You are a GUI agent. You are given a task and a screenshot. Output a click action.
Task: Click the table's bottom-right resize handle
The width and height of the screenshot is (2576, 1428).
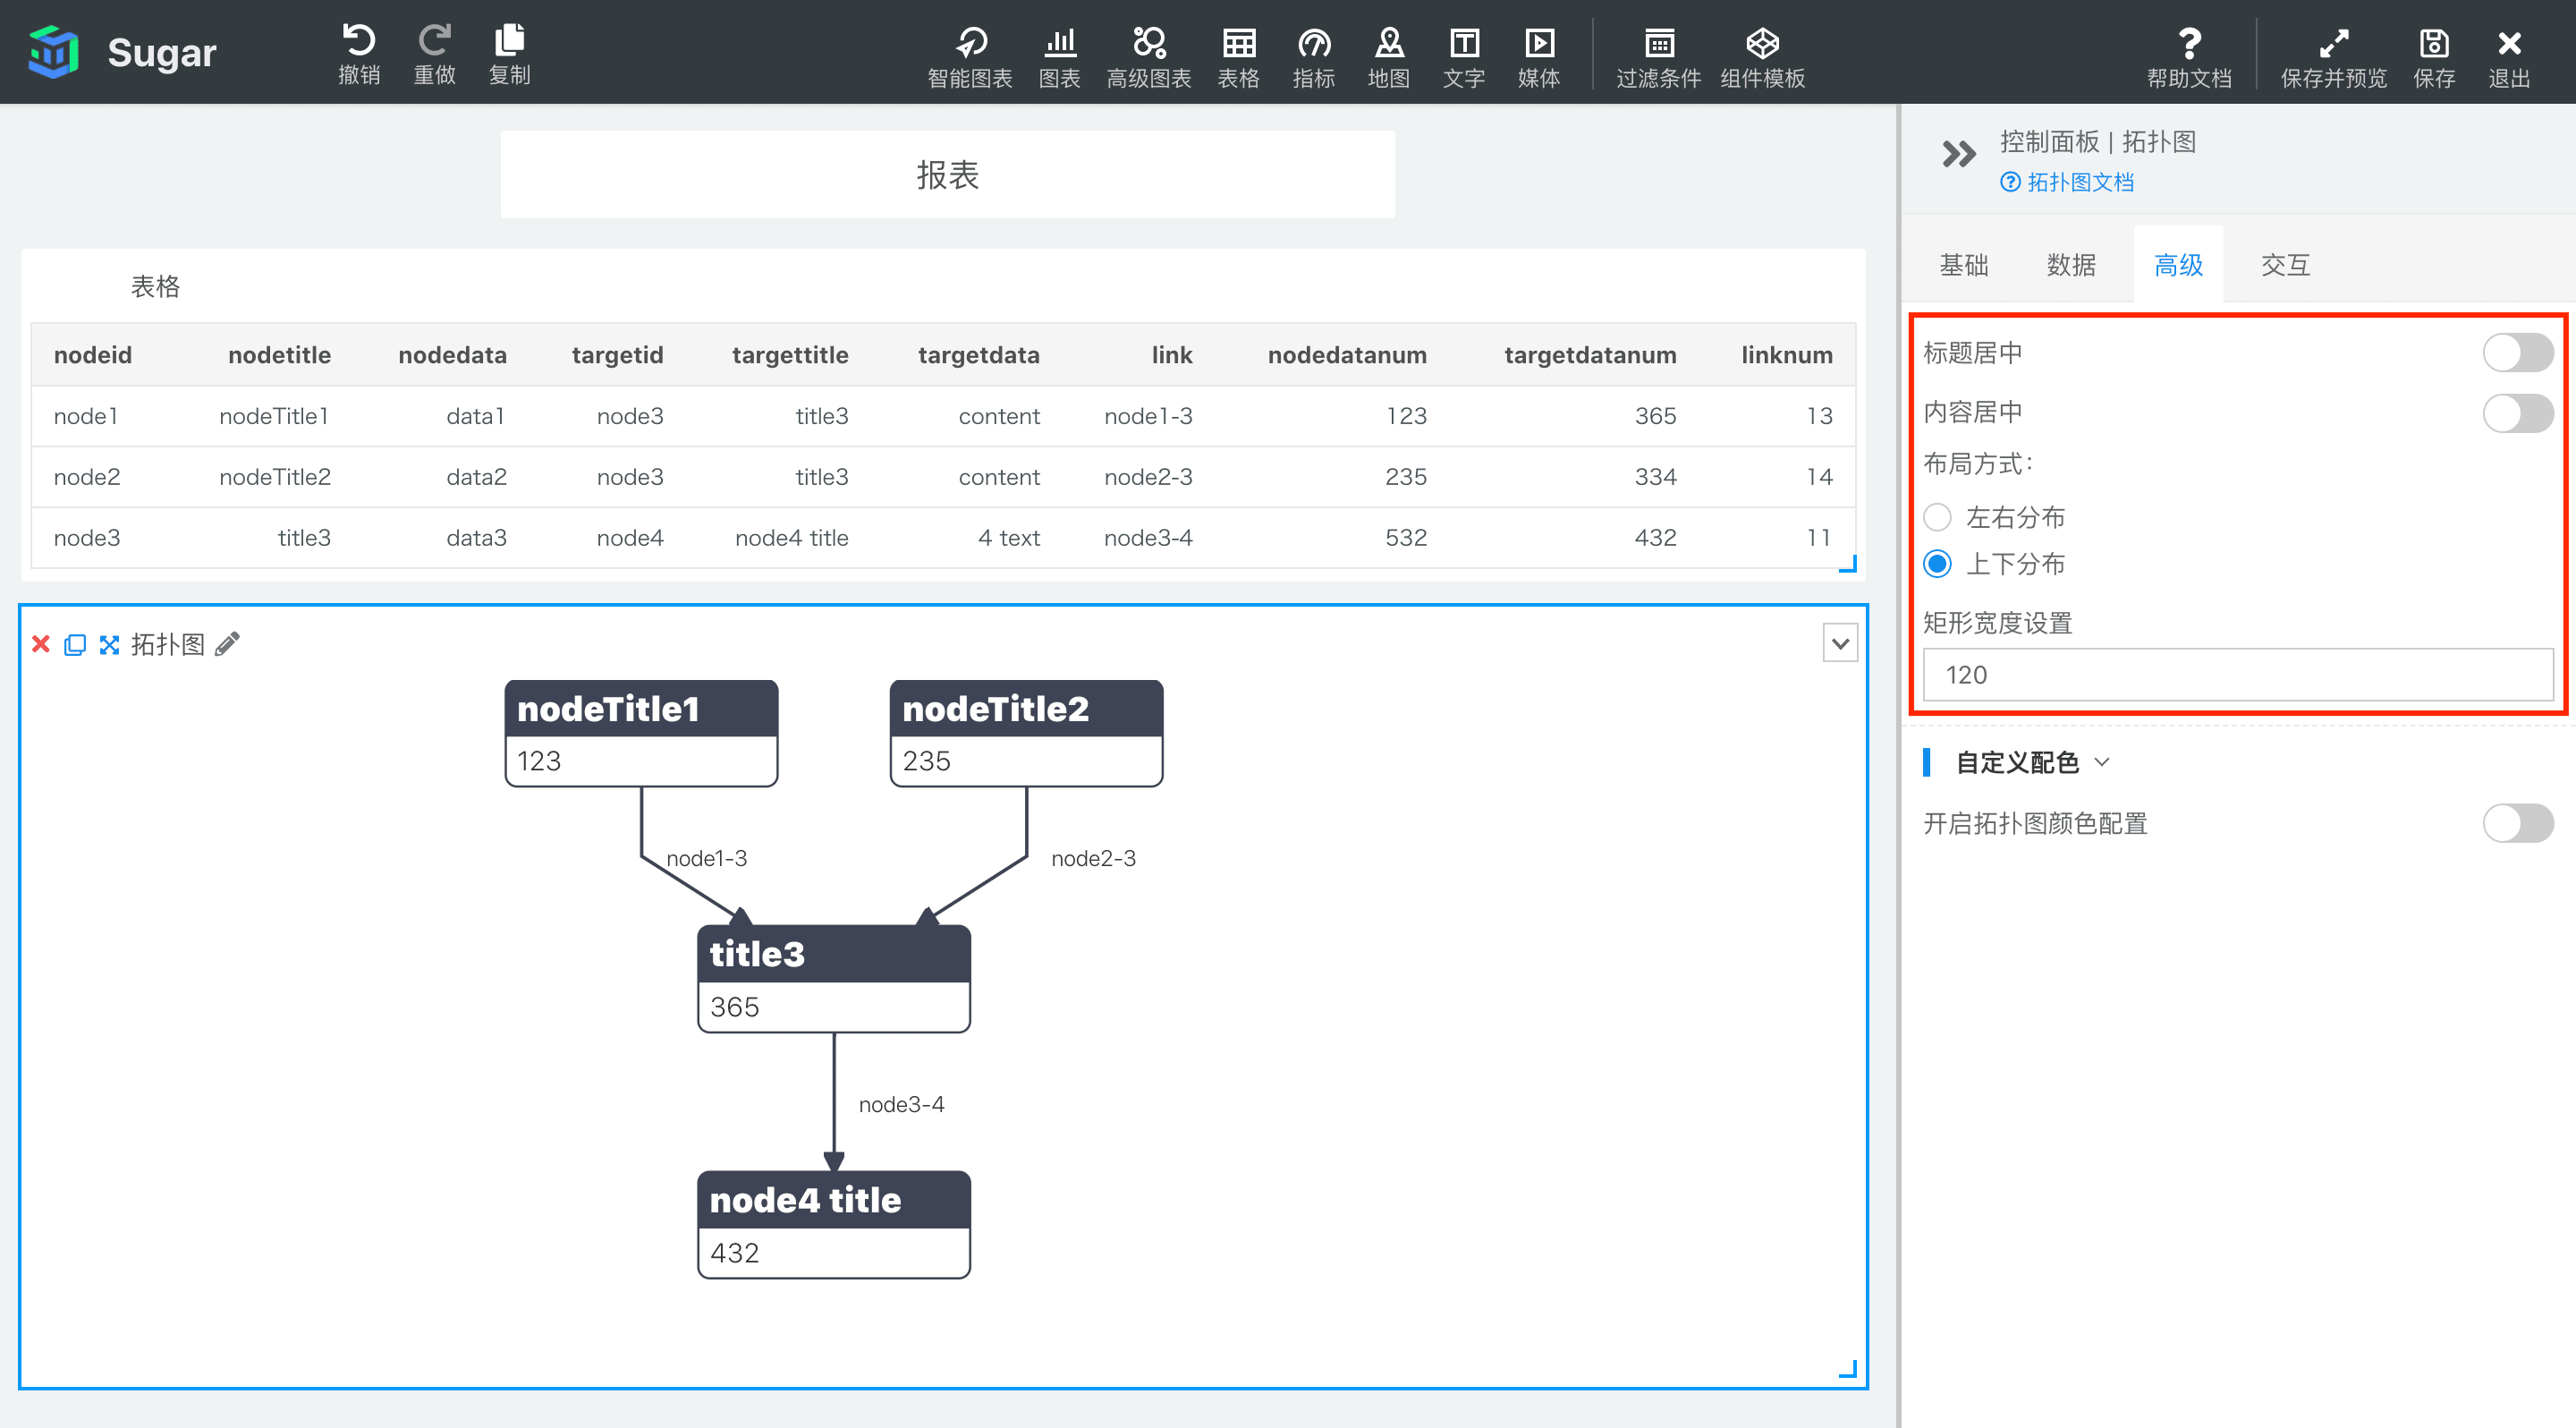1848,564
